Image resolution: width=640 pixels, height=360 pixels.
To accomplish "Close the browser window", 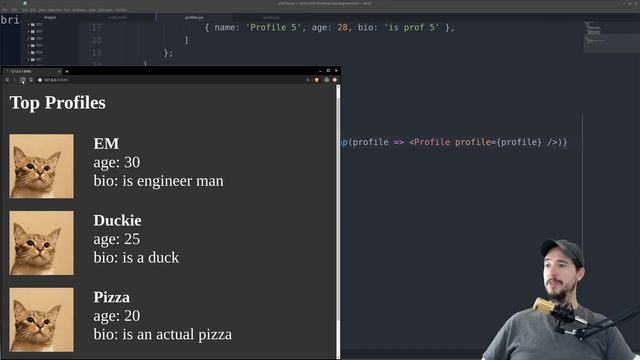I will [336, 71].
